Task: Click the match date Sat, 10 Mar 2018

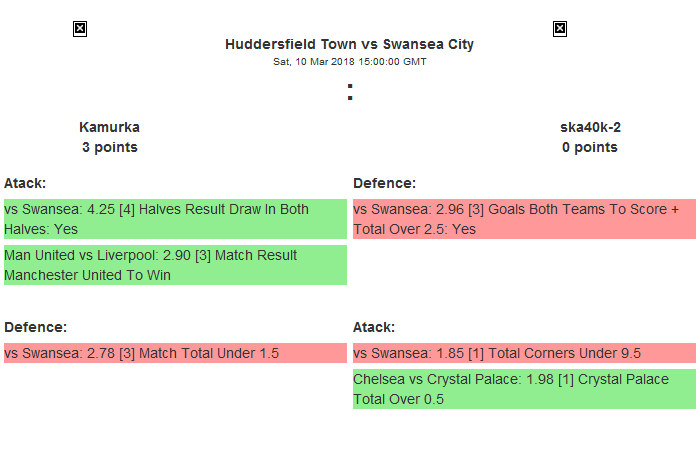Action: coord(349,62)
